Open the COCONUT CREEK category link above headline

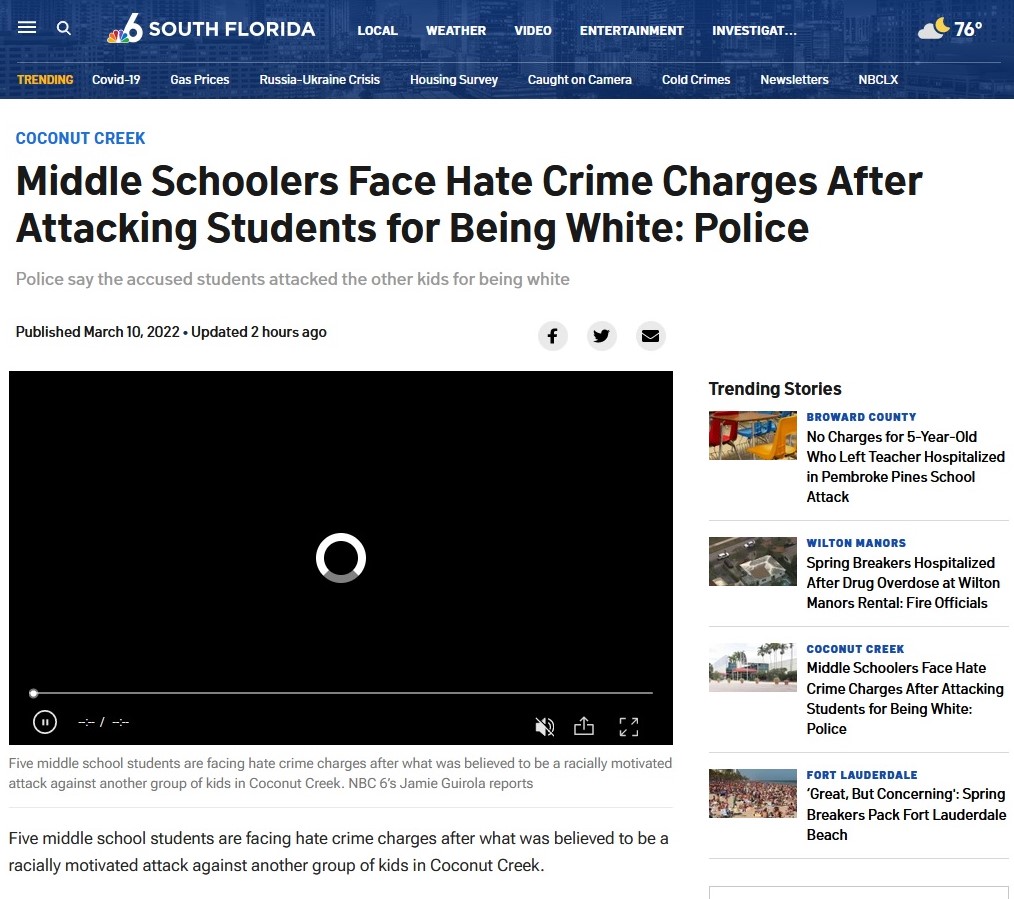80,138
